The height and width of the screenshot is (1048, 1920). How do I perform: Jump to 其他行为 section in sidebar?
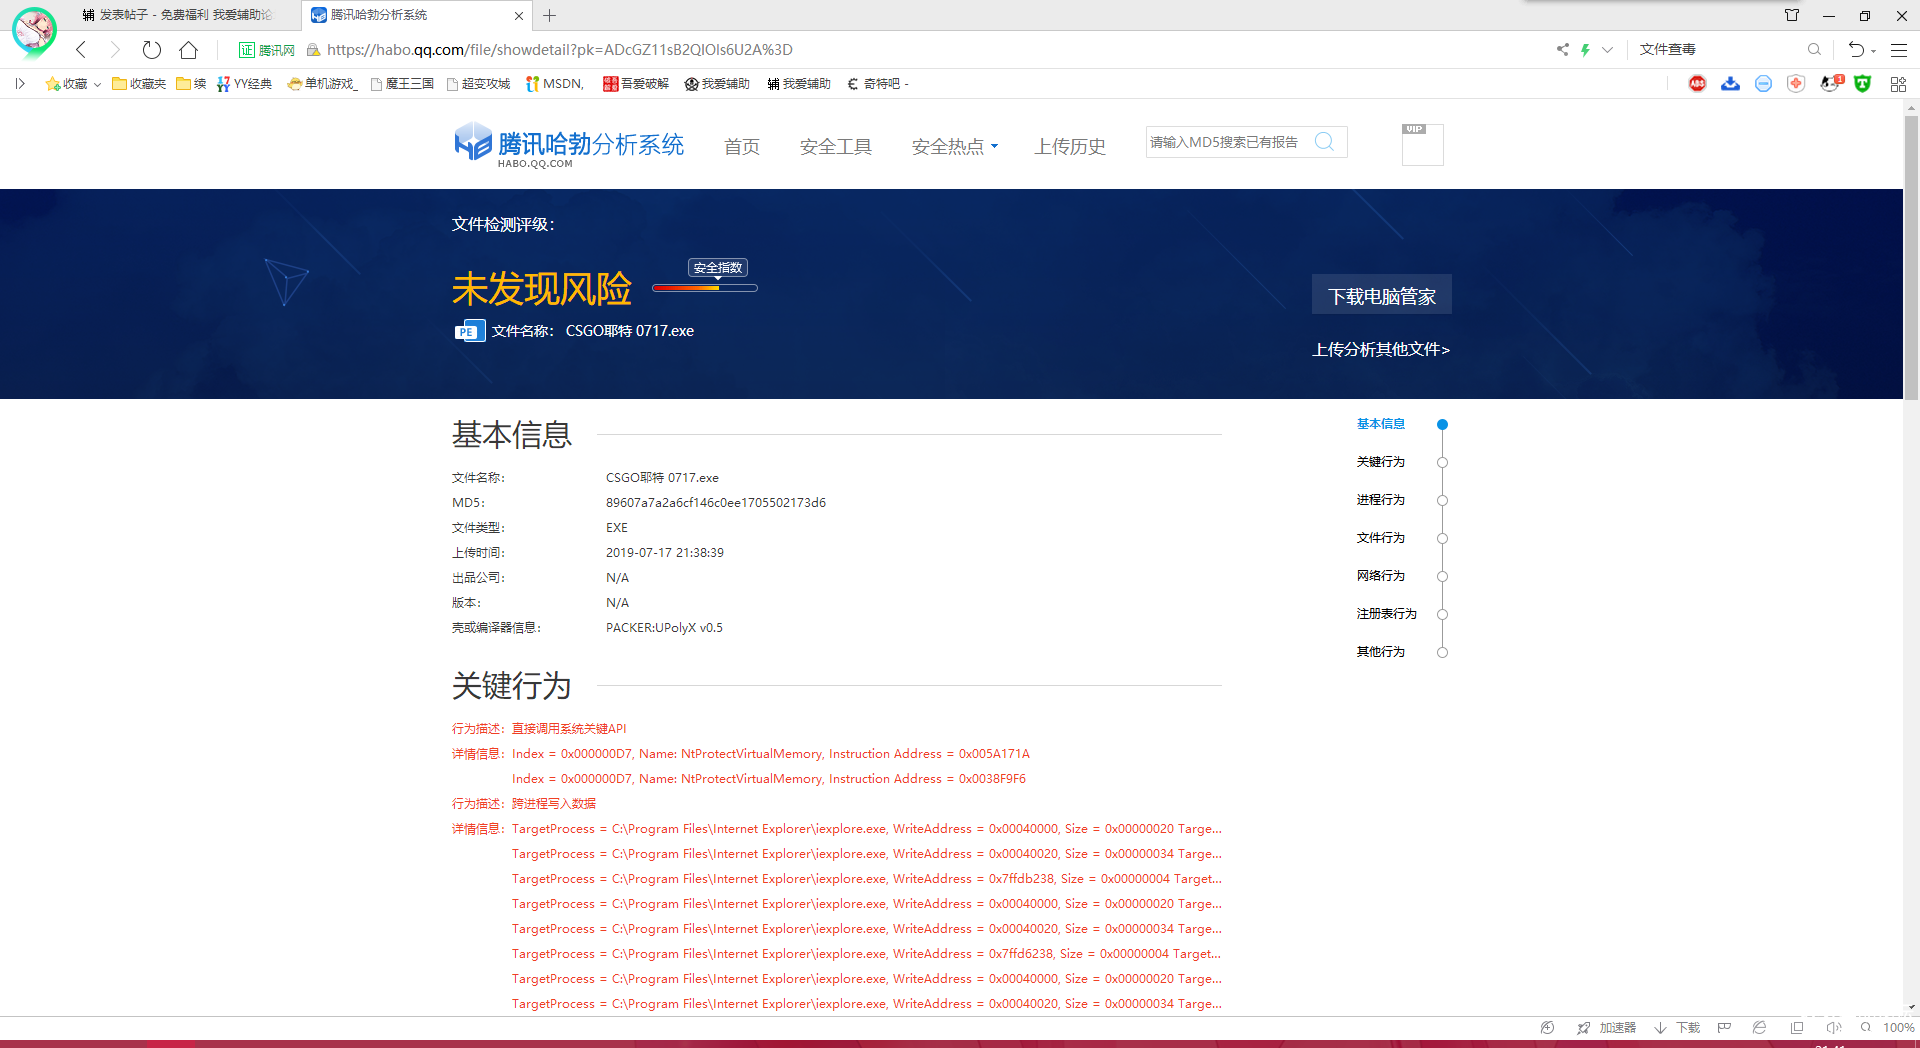click(1381, 652)
